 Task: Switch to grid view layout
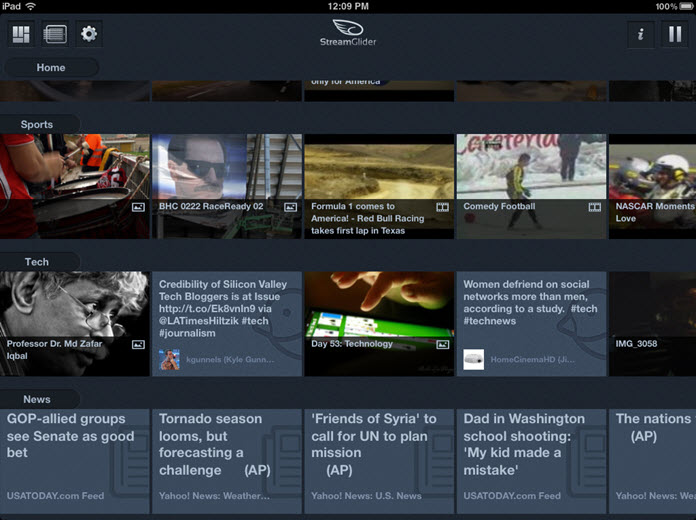pos(21,34)
